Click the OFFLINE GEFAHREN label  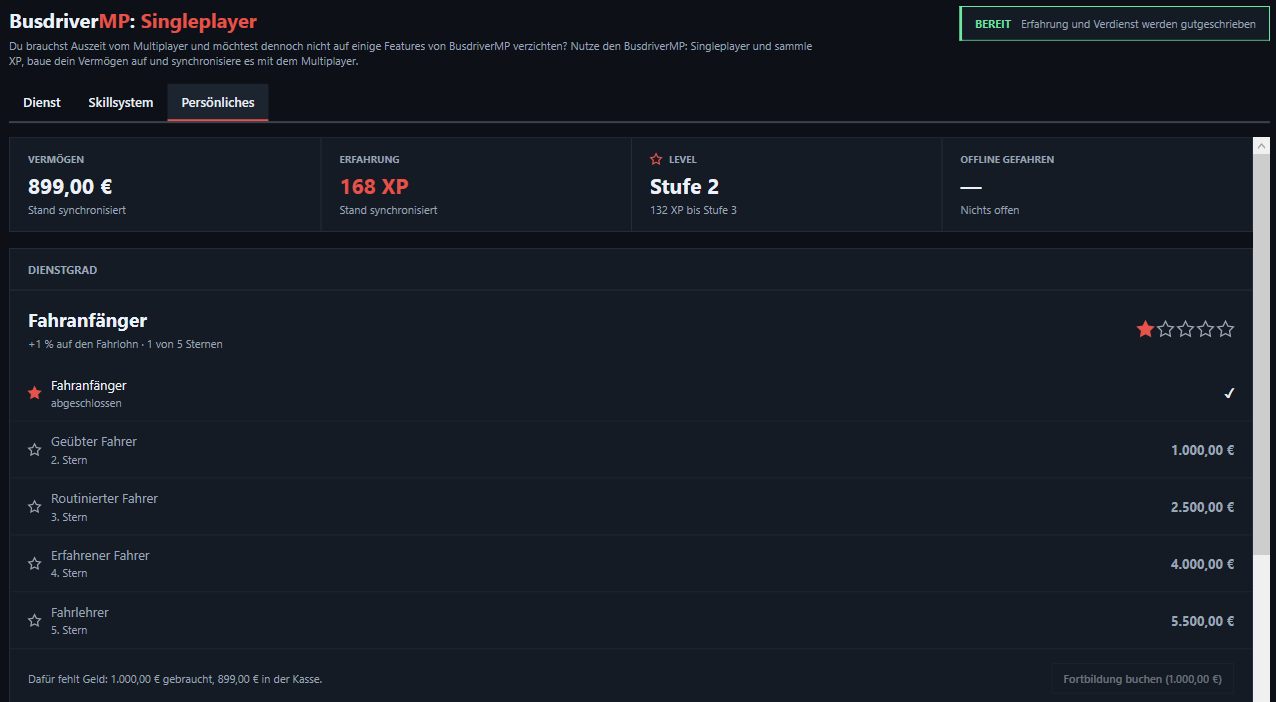pyautogui.click(x=1007, y=159)
